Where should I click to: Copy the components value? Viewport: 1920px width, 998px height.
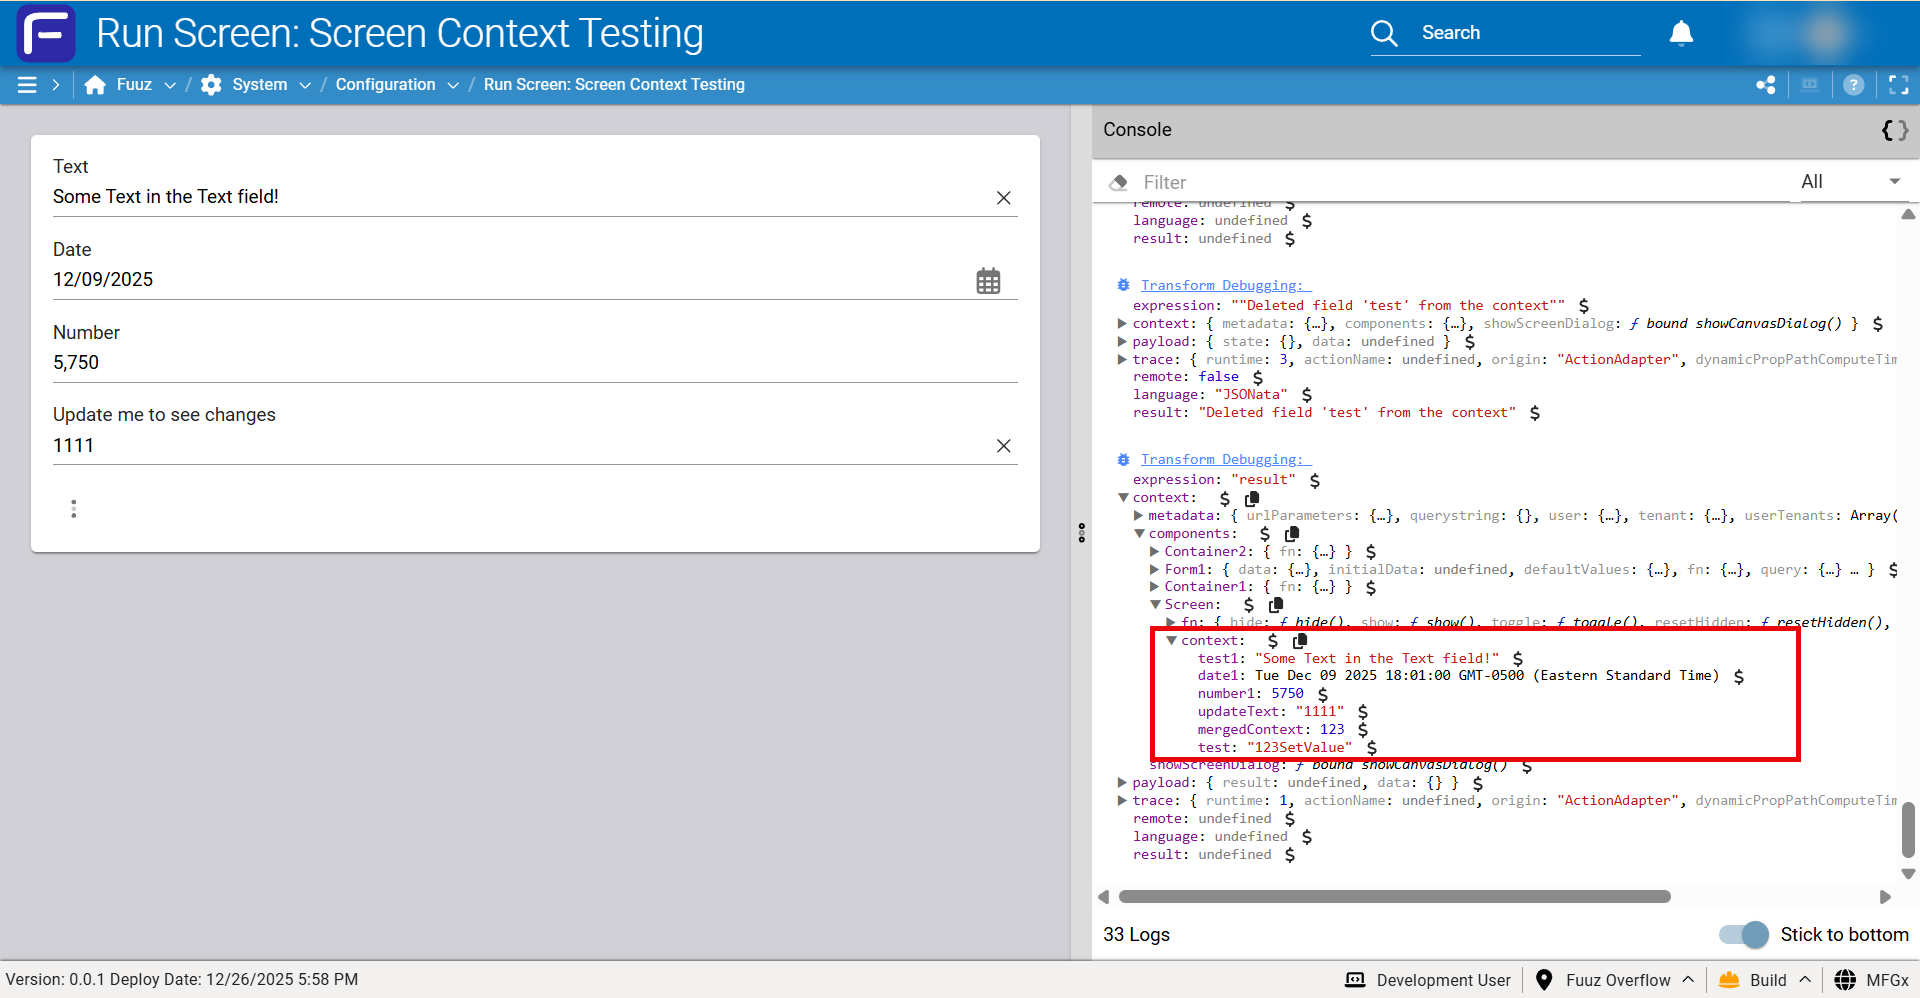click(1292, 534)
